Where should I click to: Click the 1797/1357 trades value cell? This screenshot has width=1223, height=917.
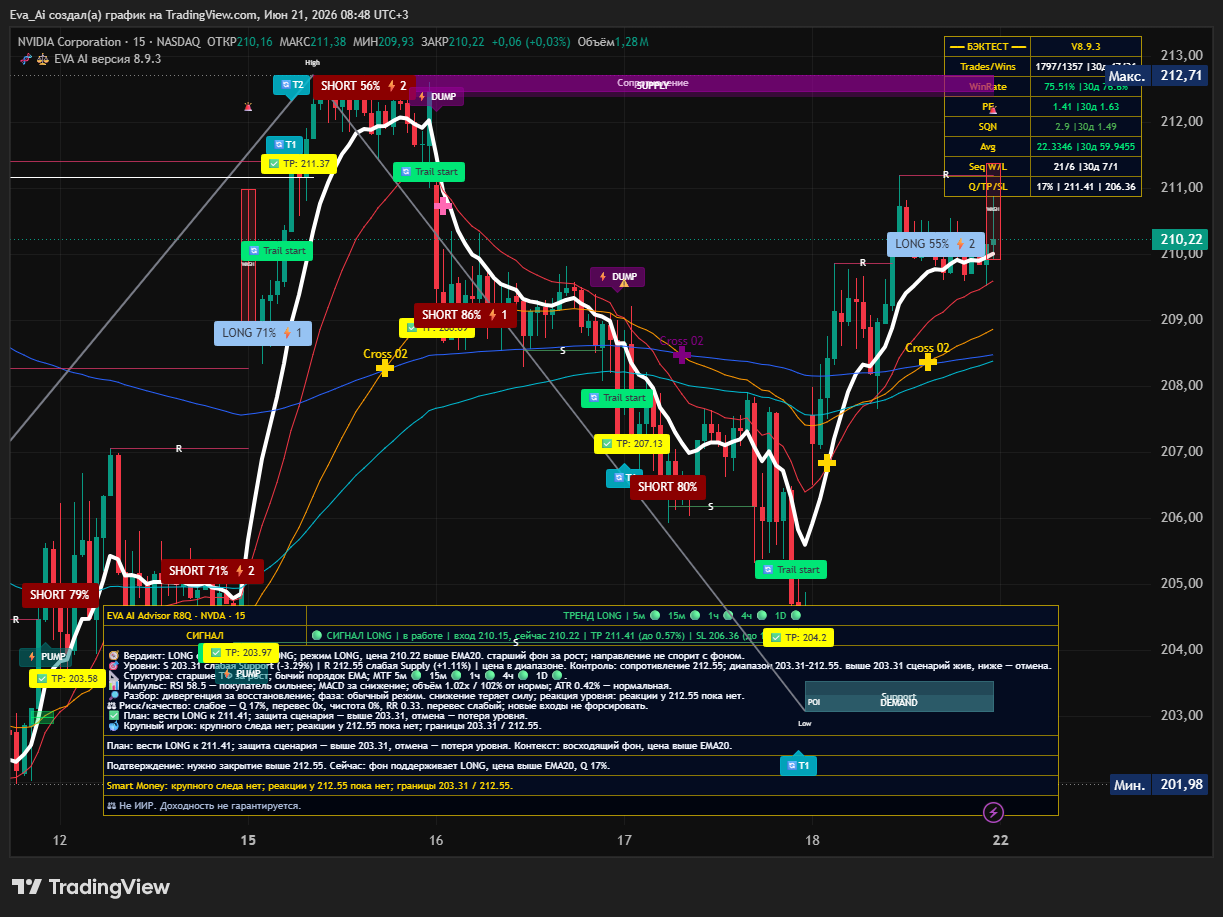pos(1085,66)
